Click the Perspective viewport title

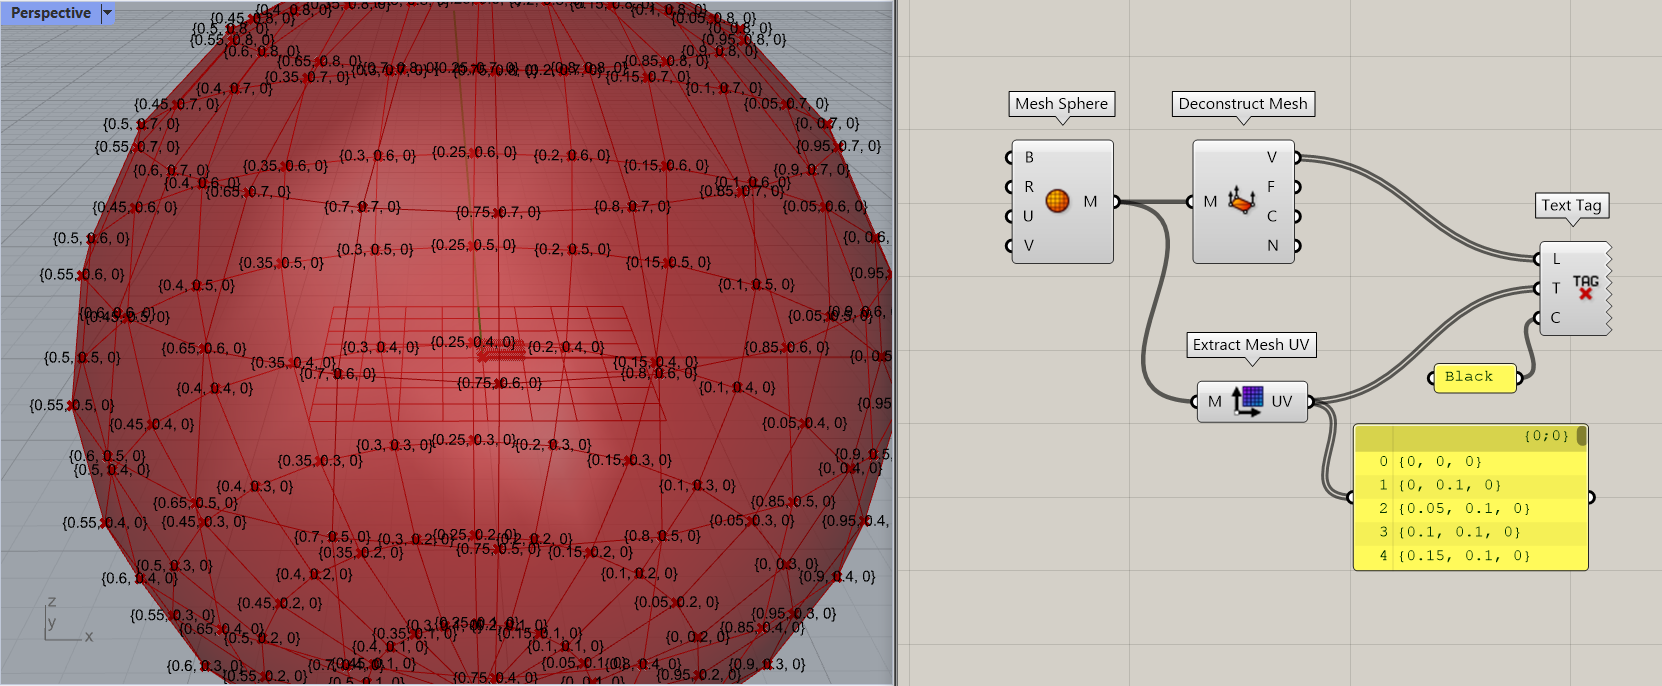50,13
